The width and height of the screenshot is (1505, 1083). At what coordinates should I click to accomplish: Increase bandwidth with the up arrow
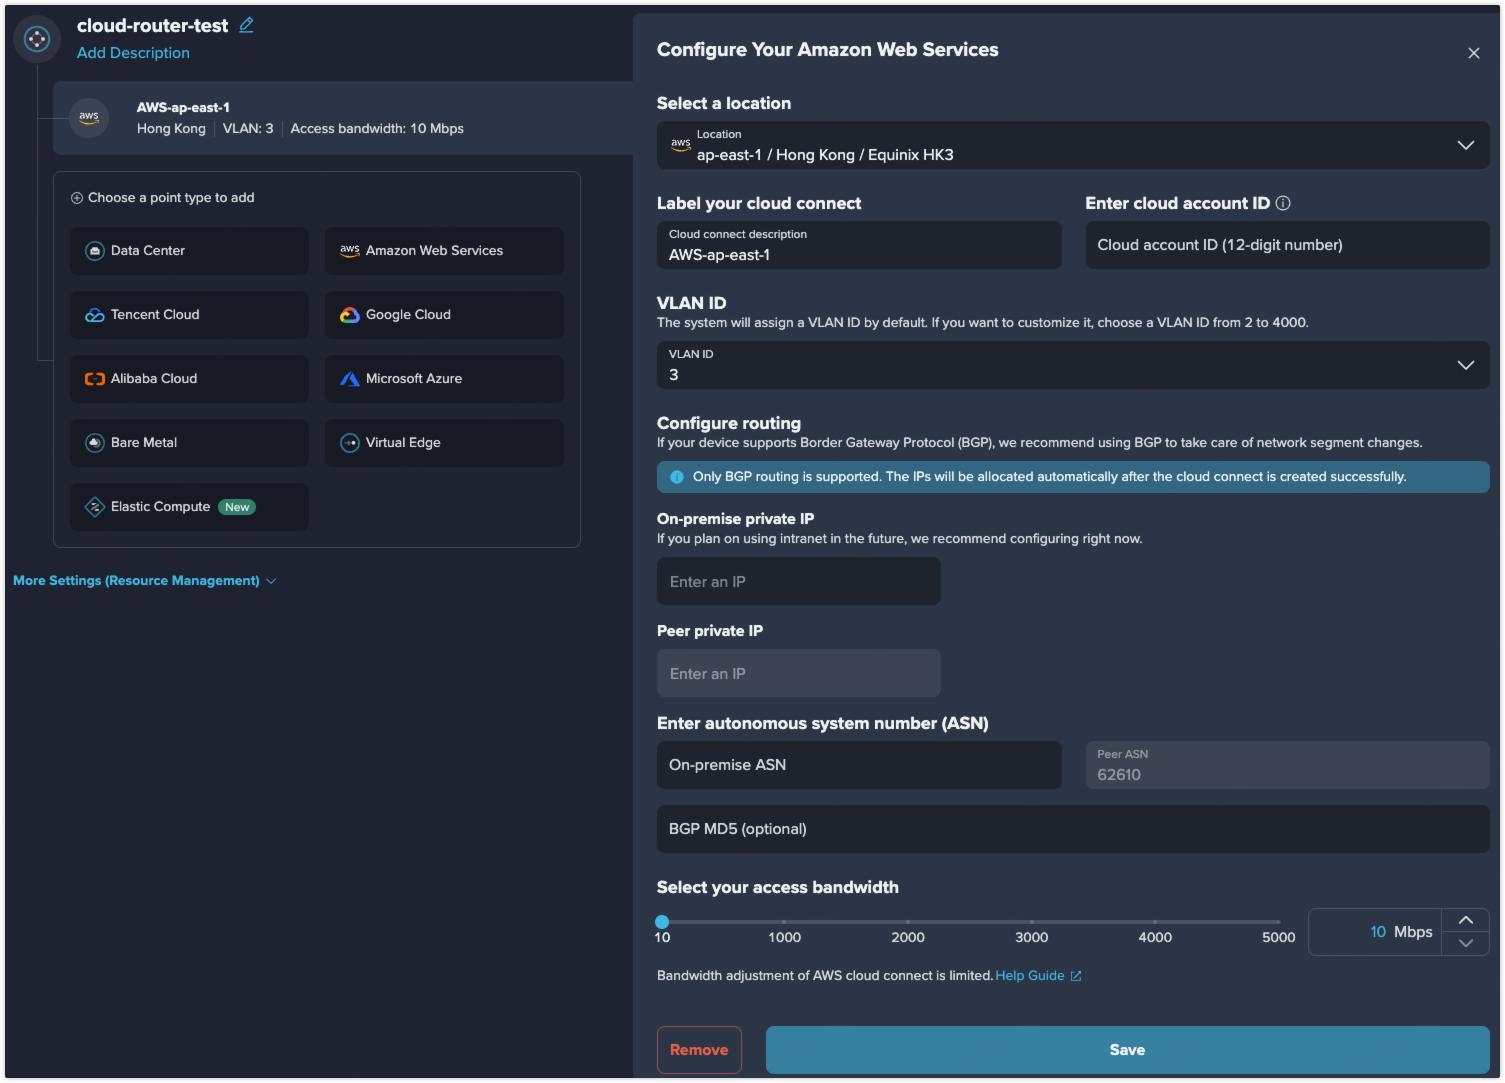(1466, 920)
